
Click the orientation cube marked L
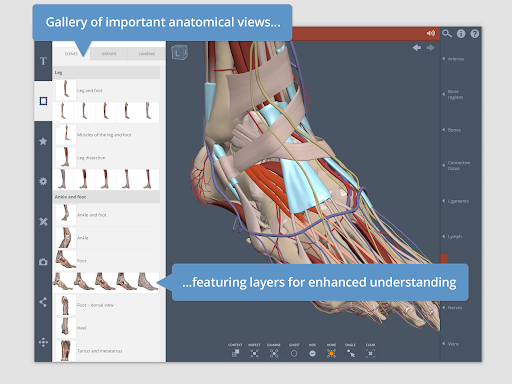tap(179, 52)
